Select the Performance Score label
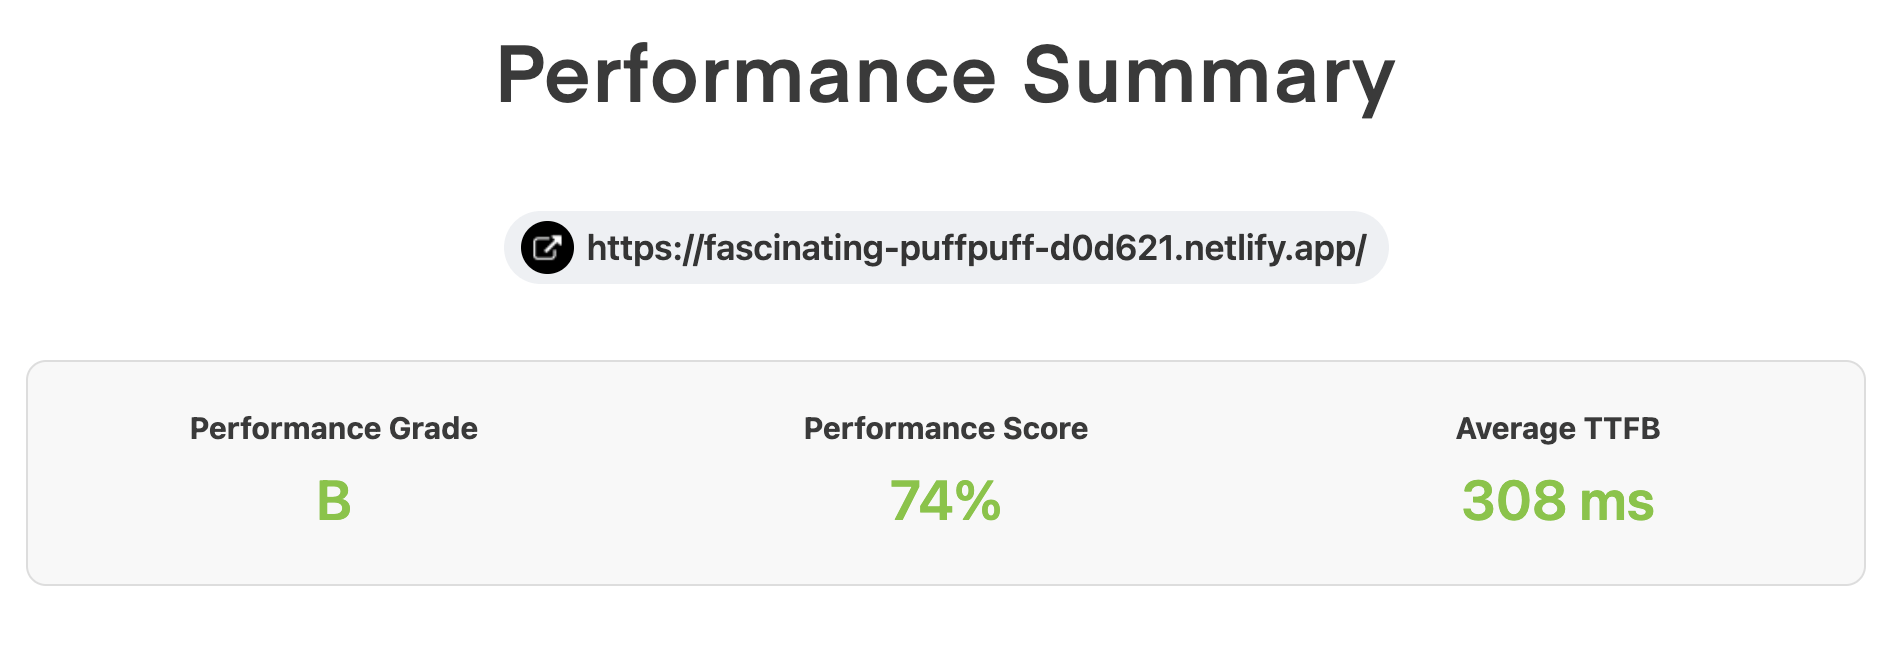1892x650 pixels. click(x=945, y=429)
